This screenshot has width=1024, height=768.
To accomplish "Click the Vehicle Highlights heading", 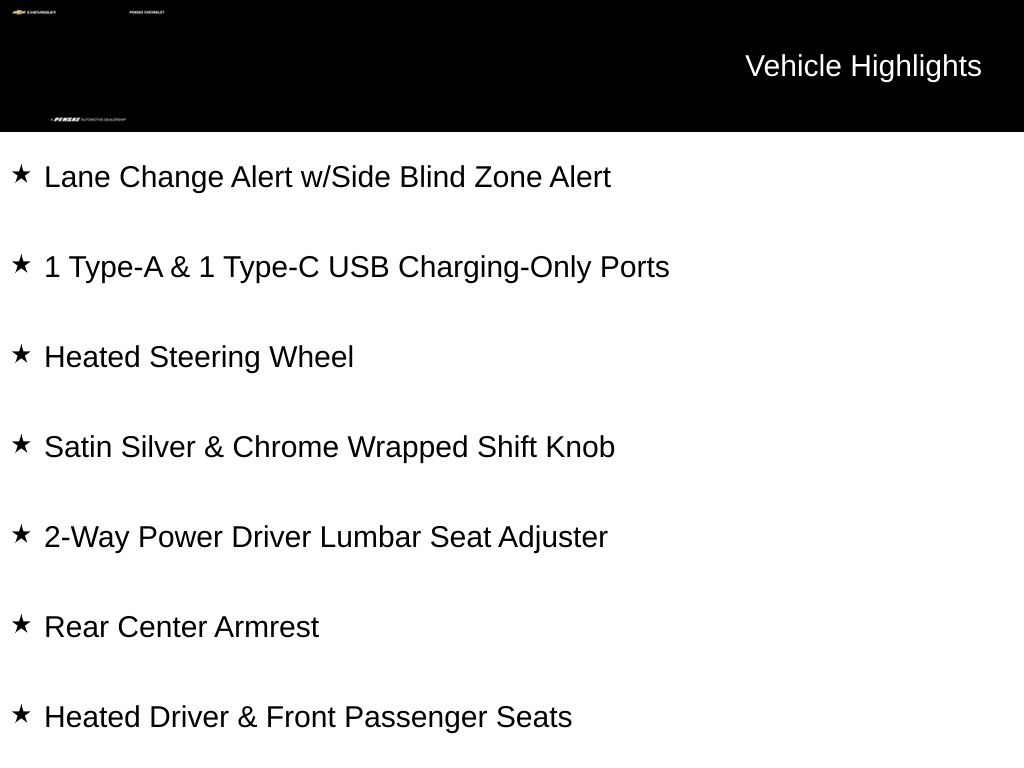I will coord(863,66).
